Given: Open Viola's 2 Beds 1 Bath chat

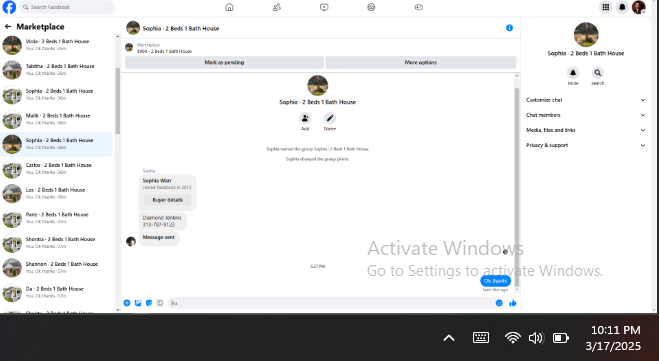Looking at the screenshot, I should click(56, 45).
